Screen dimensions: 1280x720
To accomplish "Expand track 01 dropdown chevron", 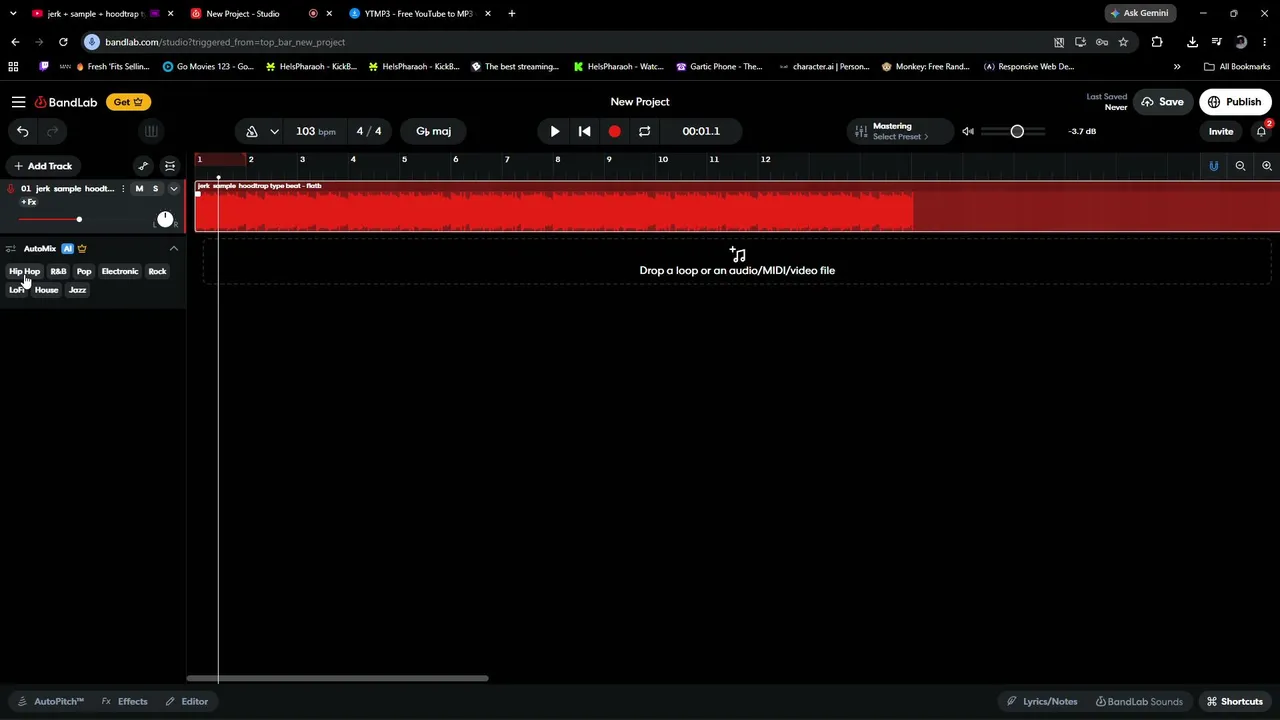I will click(173, 188).
